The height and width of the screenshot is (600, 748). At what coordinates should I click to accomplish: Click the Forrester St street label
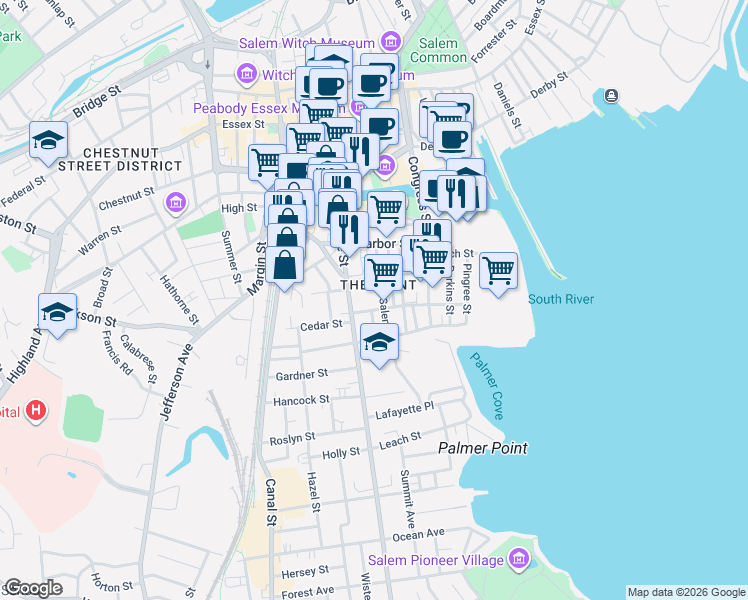click(494, 41)
